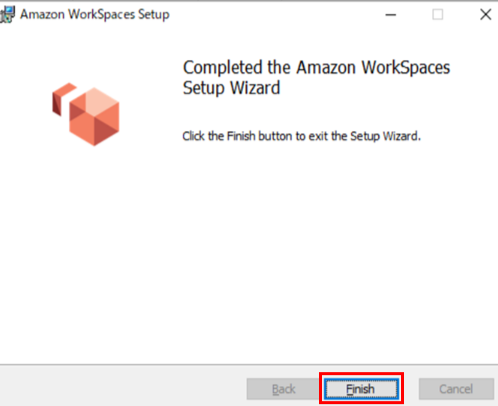Click the 'Setup Wizard' second heading line

click(x=231, y=88)
